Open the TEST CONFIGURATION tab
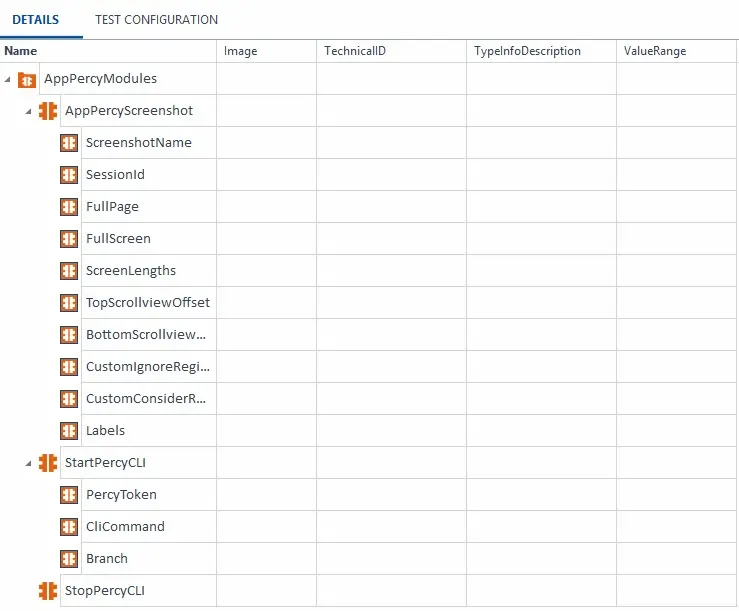Image resolution: width=739 pixels, height=611 pixels. click(156, 20)
